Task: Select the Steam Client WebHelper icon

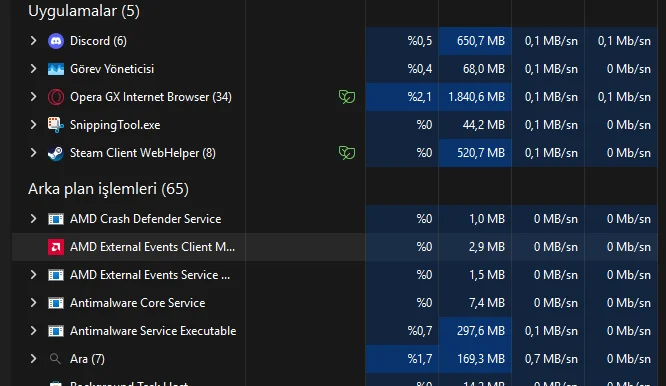Action: tap(56, 153)
